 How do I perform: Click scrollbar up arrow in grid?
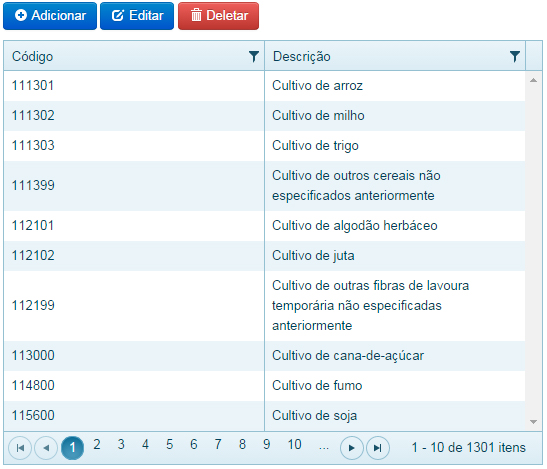pos(533,80)
